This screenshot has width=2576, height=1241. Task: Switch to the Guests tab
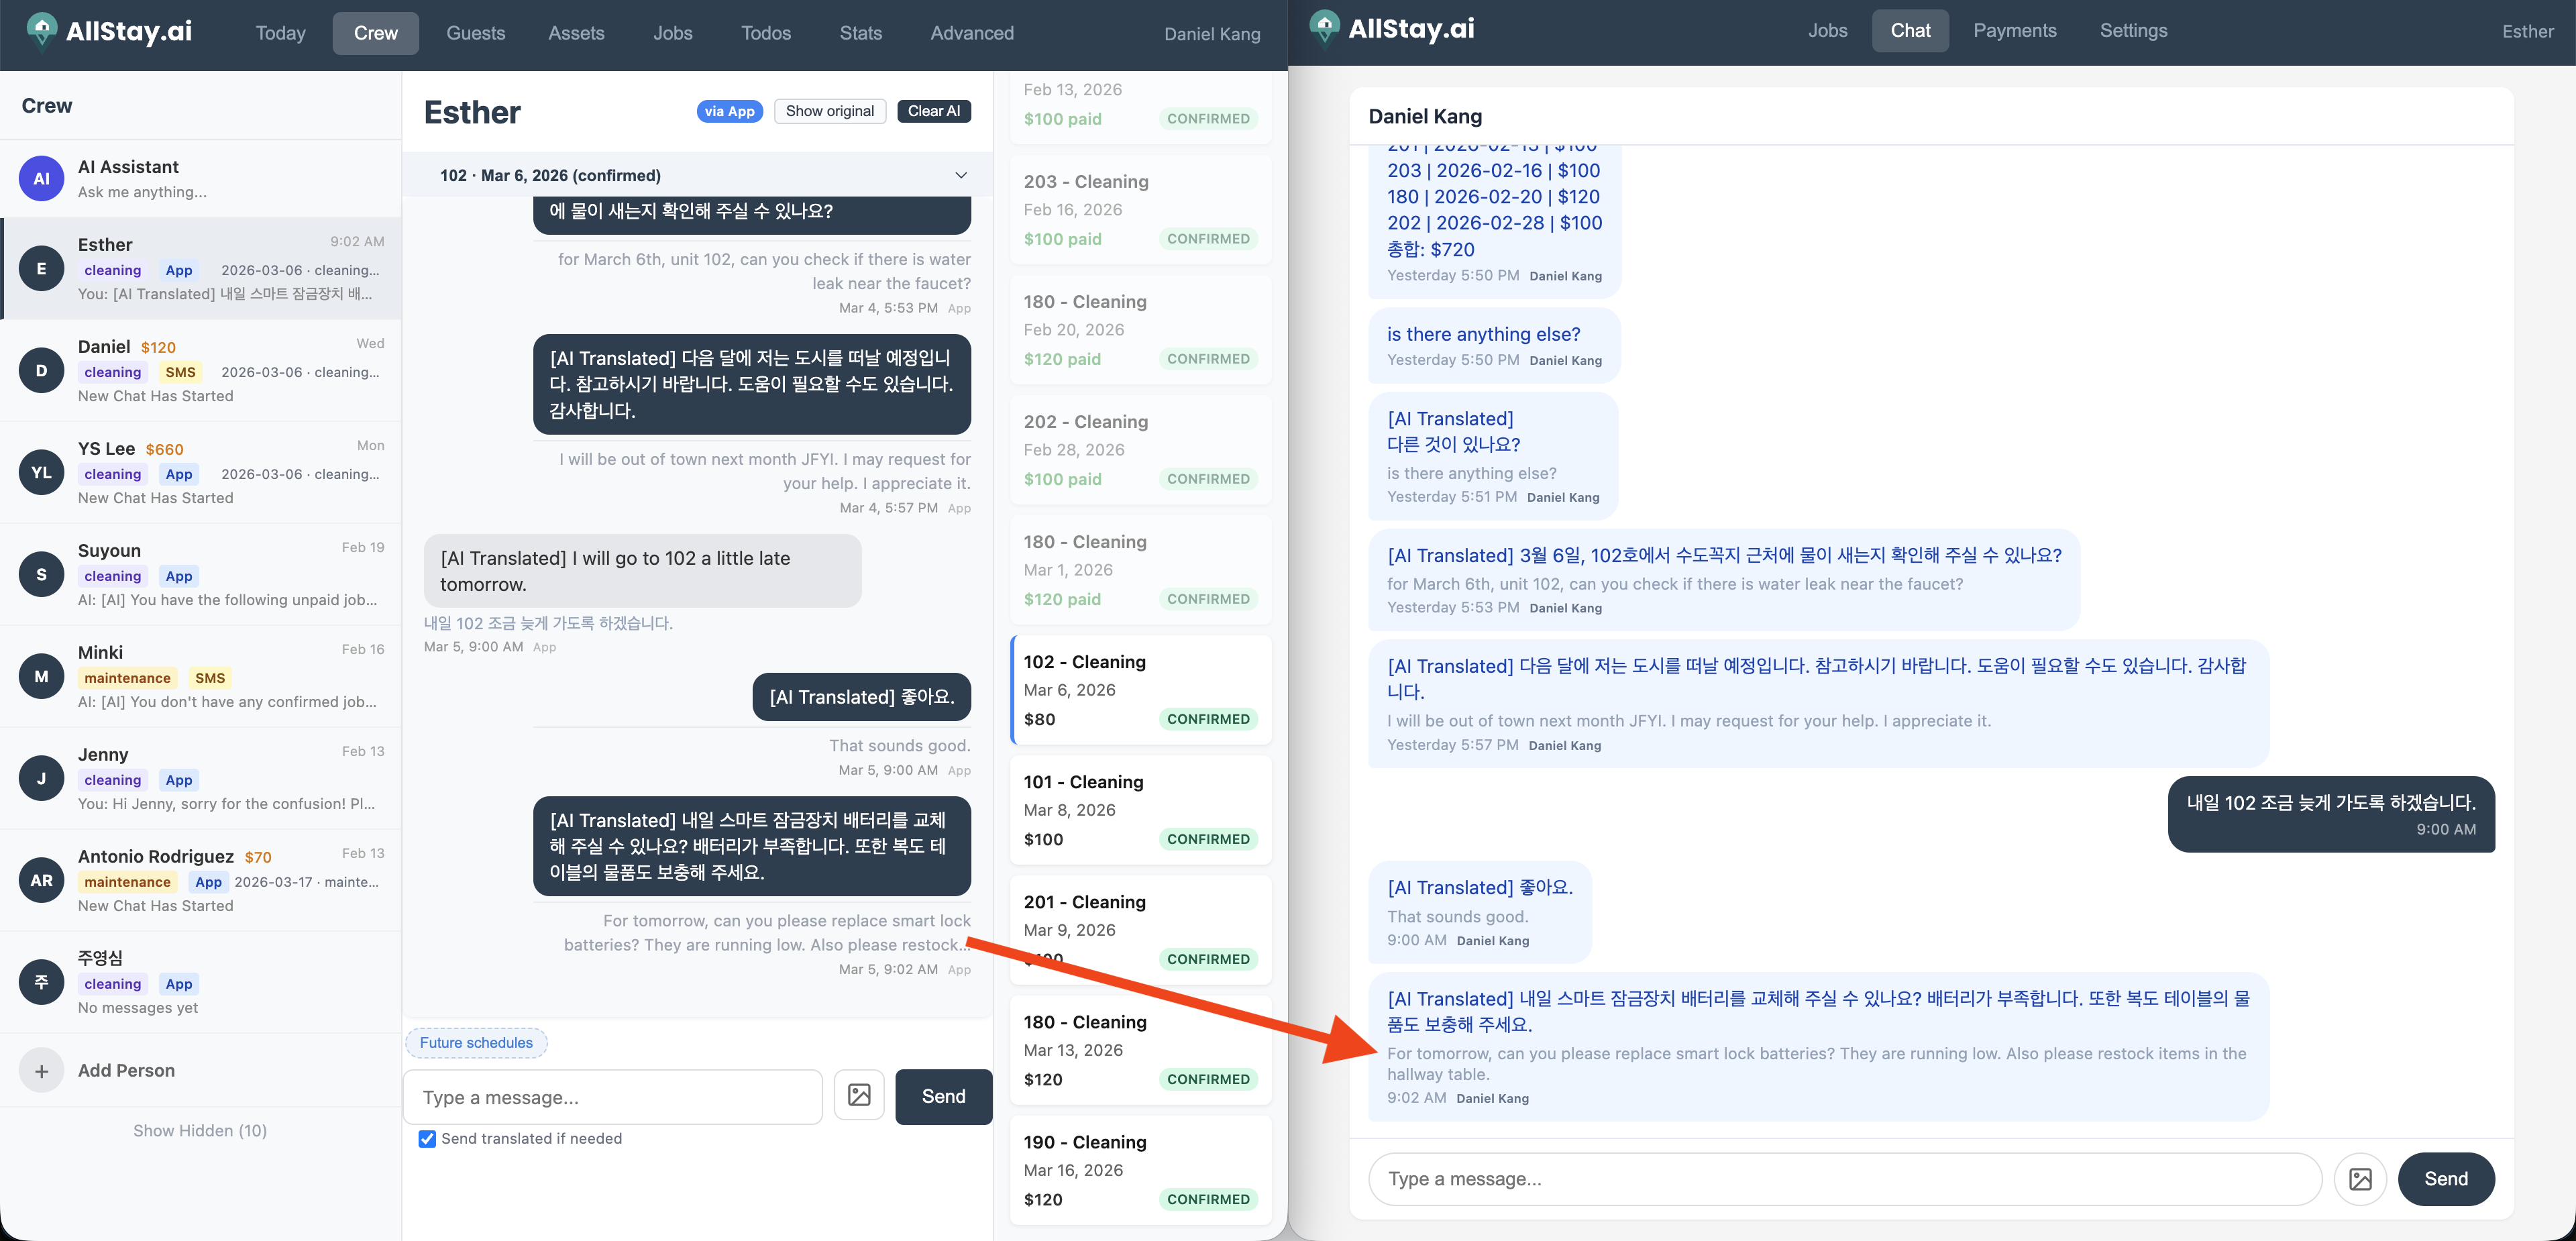tap(475, 33)
